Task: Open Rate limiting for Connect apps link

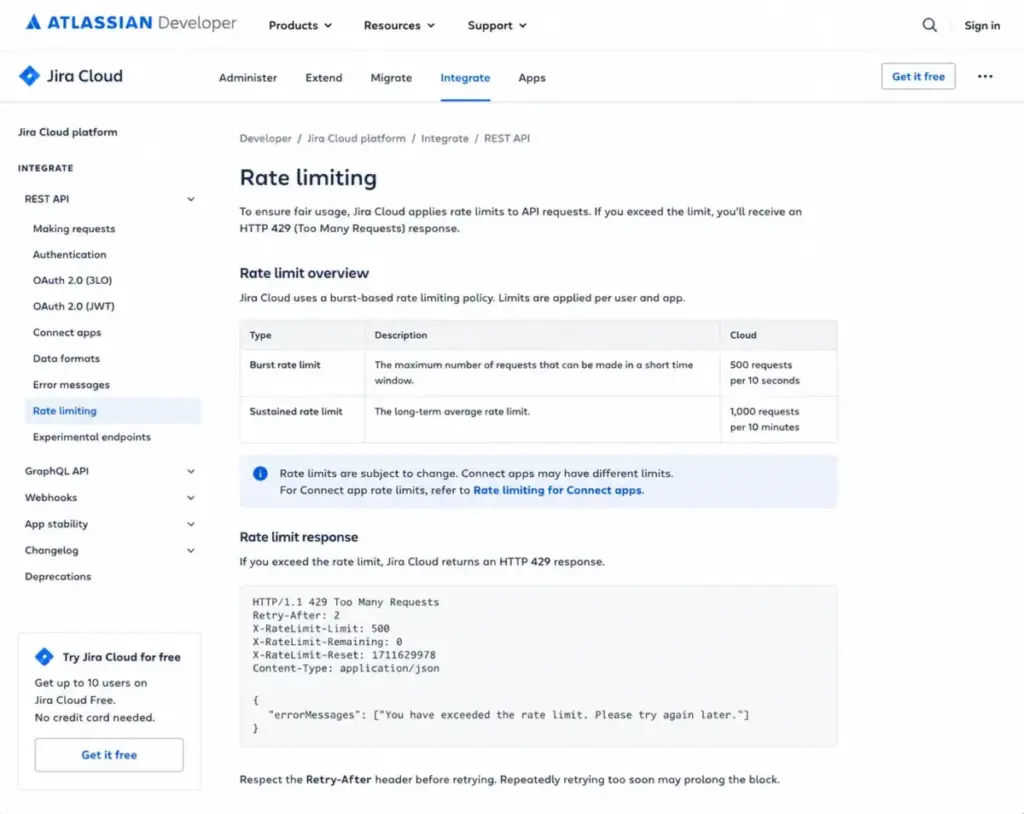Action: [558, 490]
